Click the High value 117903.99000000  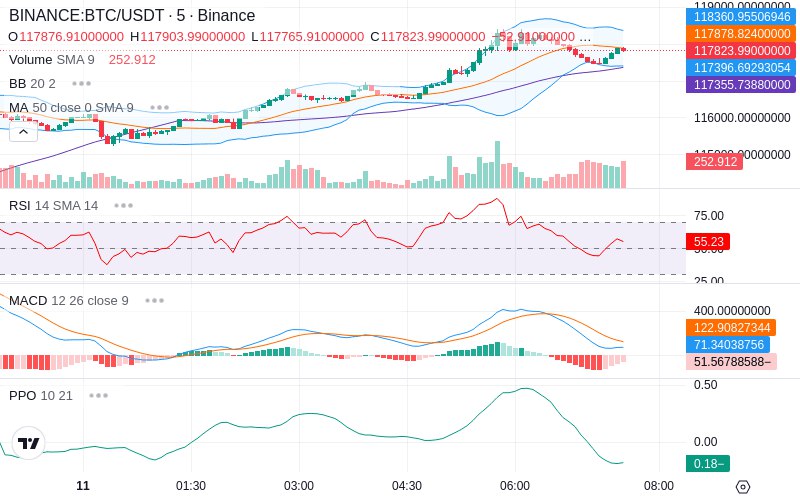click(x=193, y=37)
